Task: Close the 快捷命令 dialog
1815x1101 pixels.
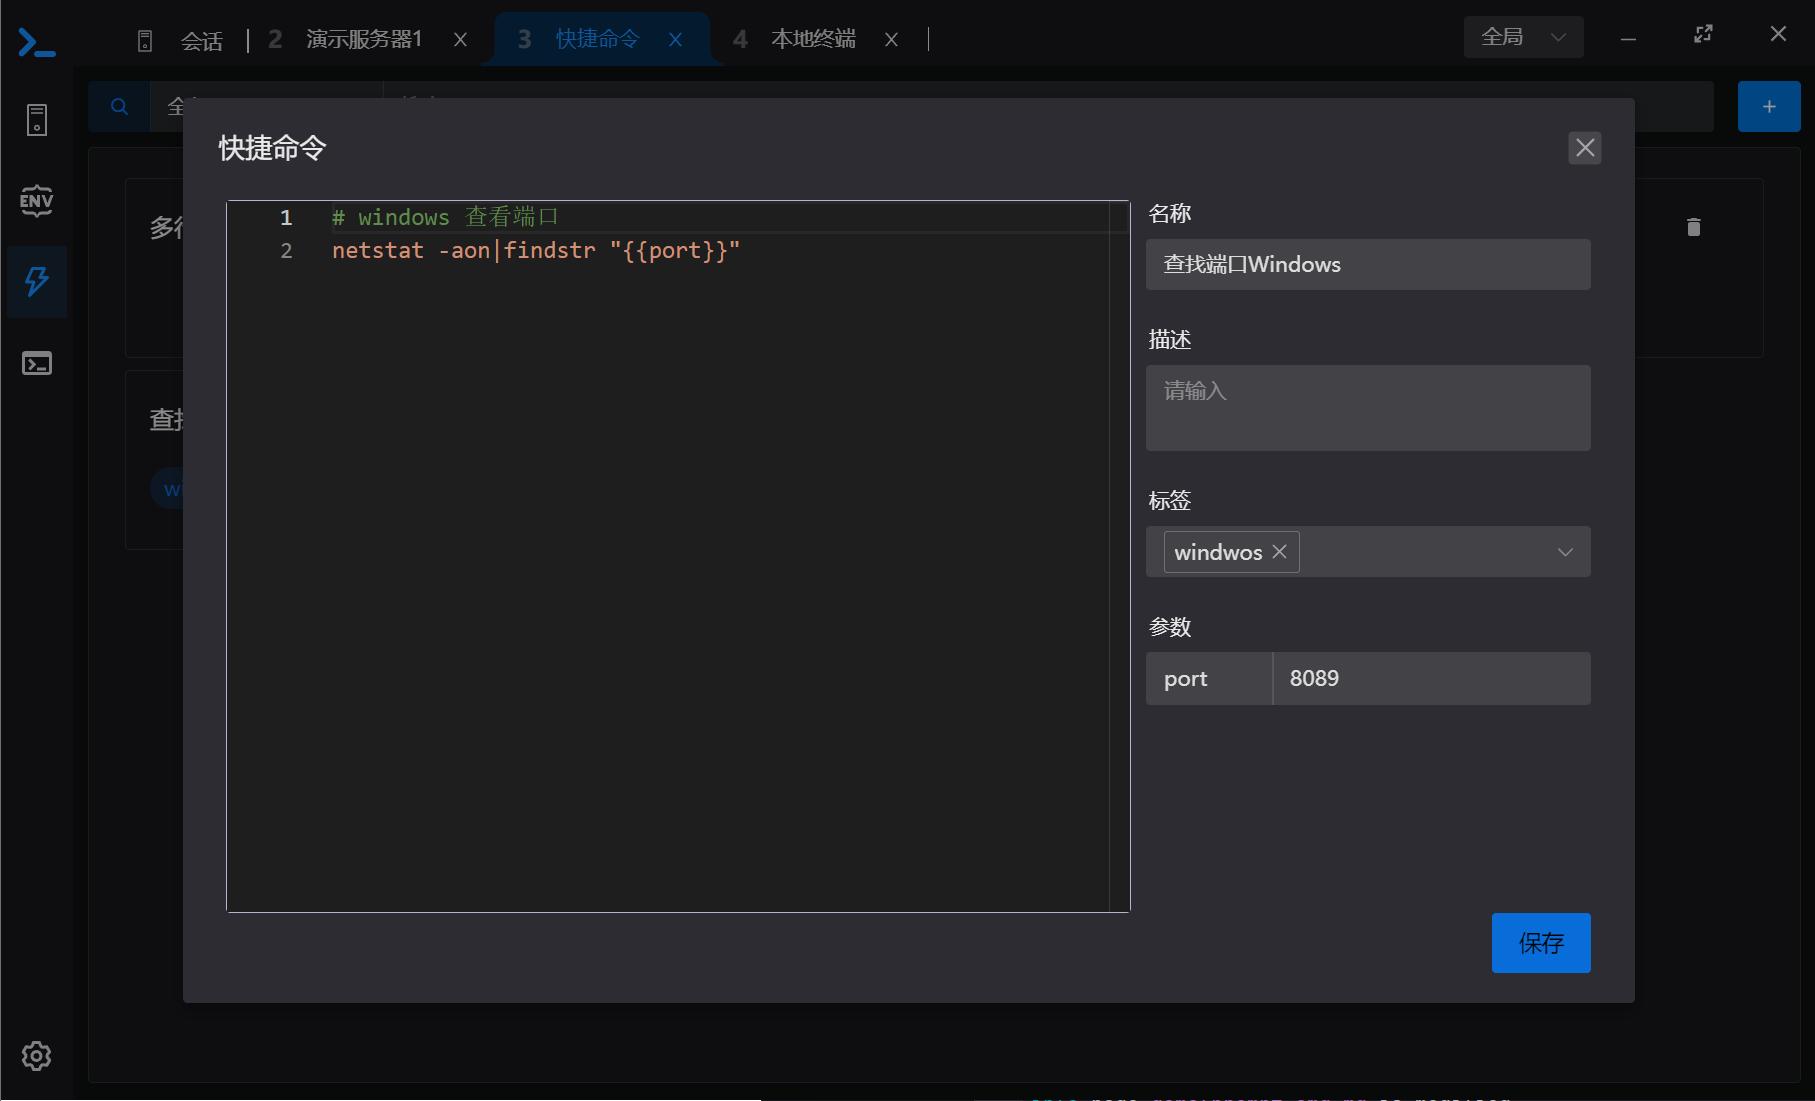Action: [x=1585, y=148]
